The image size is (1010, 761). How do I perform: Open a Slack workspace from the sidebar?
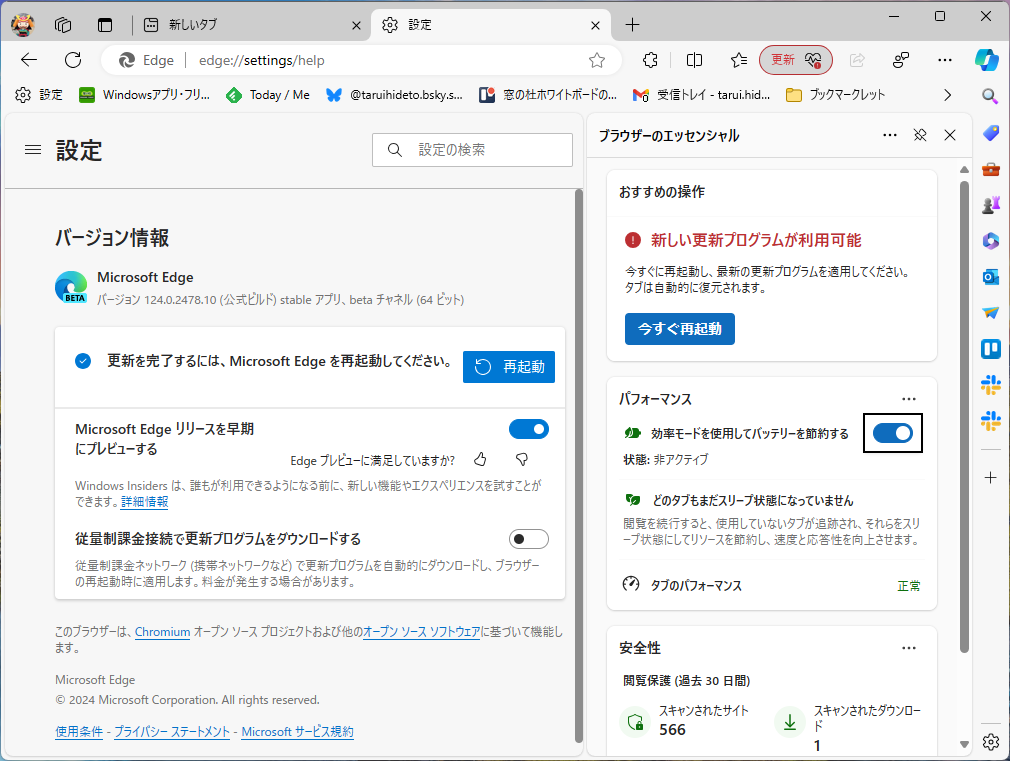[990, 385]
